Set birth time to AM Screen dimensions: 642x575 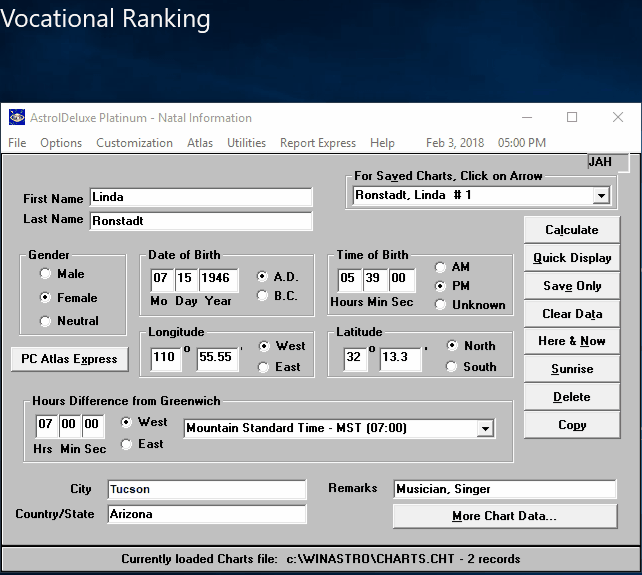440,267
